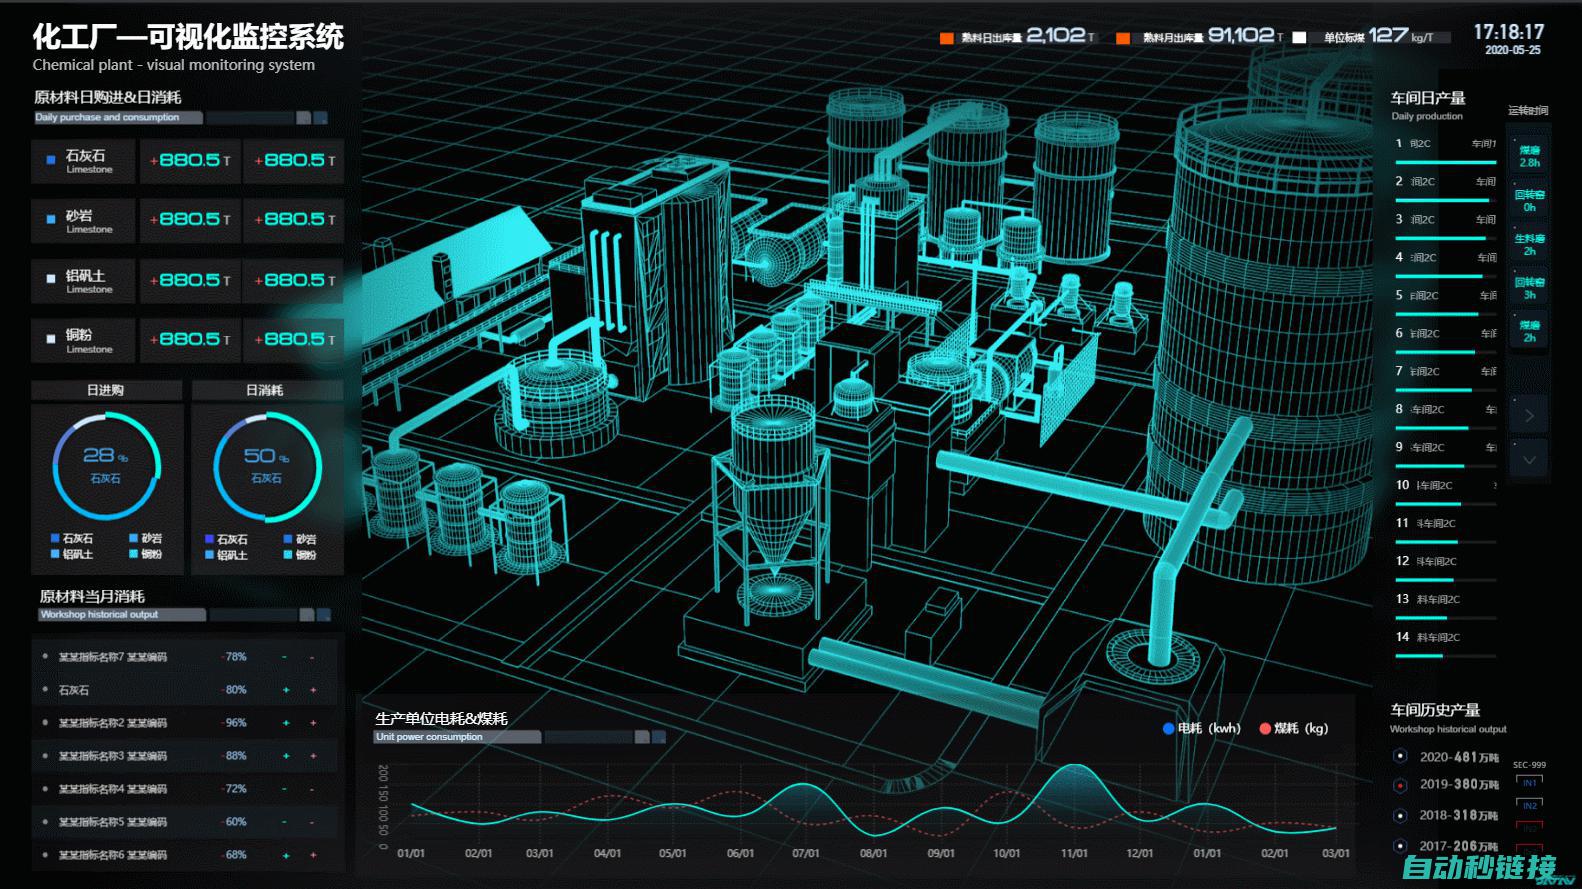
Task: Click the white marker beside 单位标煤
Action: 1299,38
